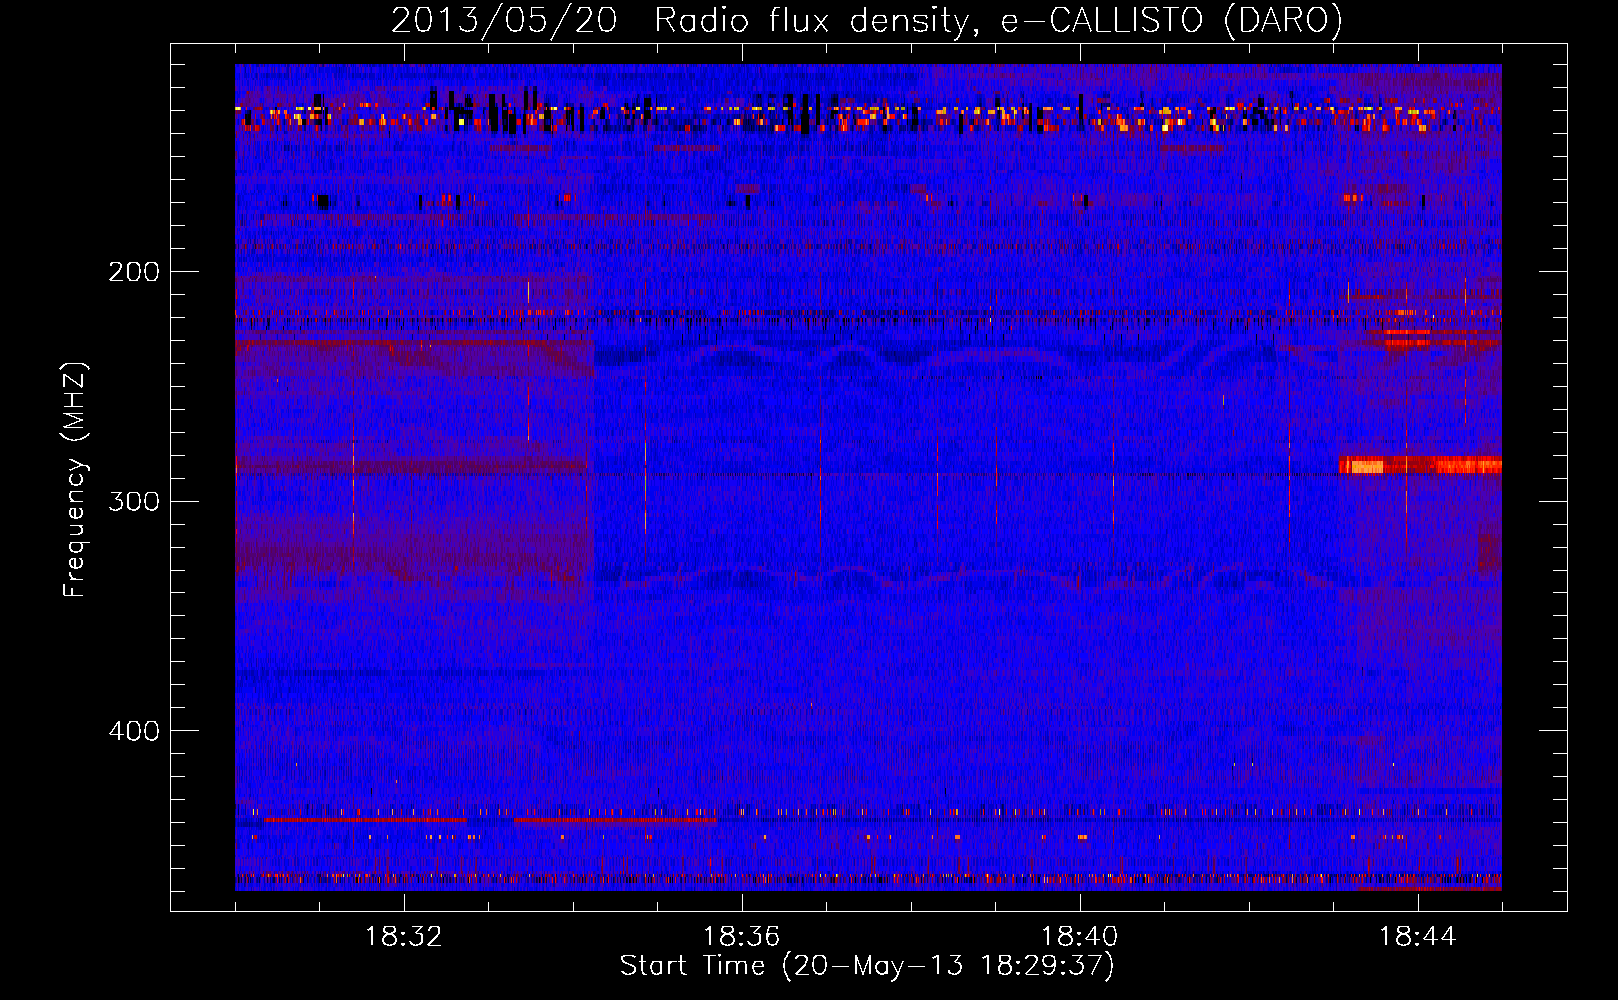1618x1000 pixels.
Task: Click the '18:40' time tick label
Action: tap(1080, 937)
